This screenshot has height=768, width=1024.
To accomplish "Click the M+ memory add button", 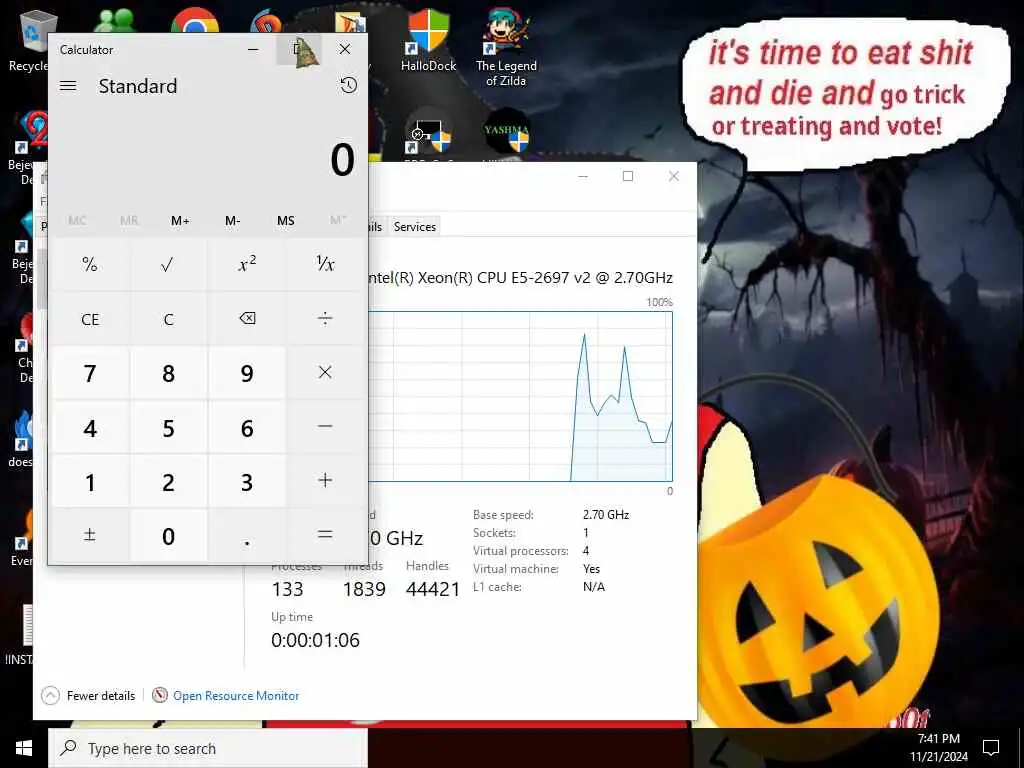I will click(180, 221).
